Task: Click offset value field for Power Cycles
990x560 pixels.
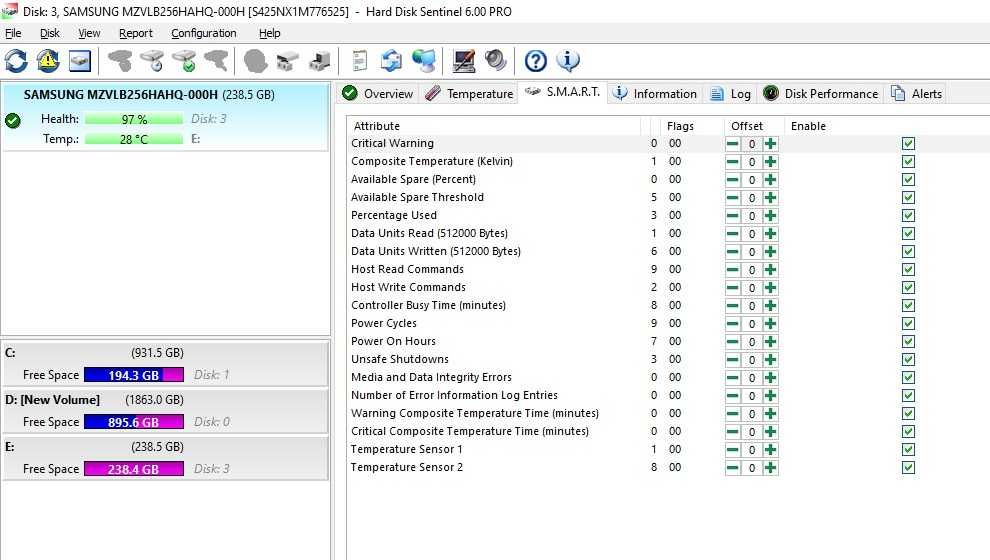Action: 751,324
